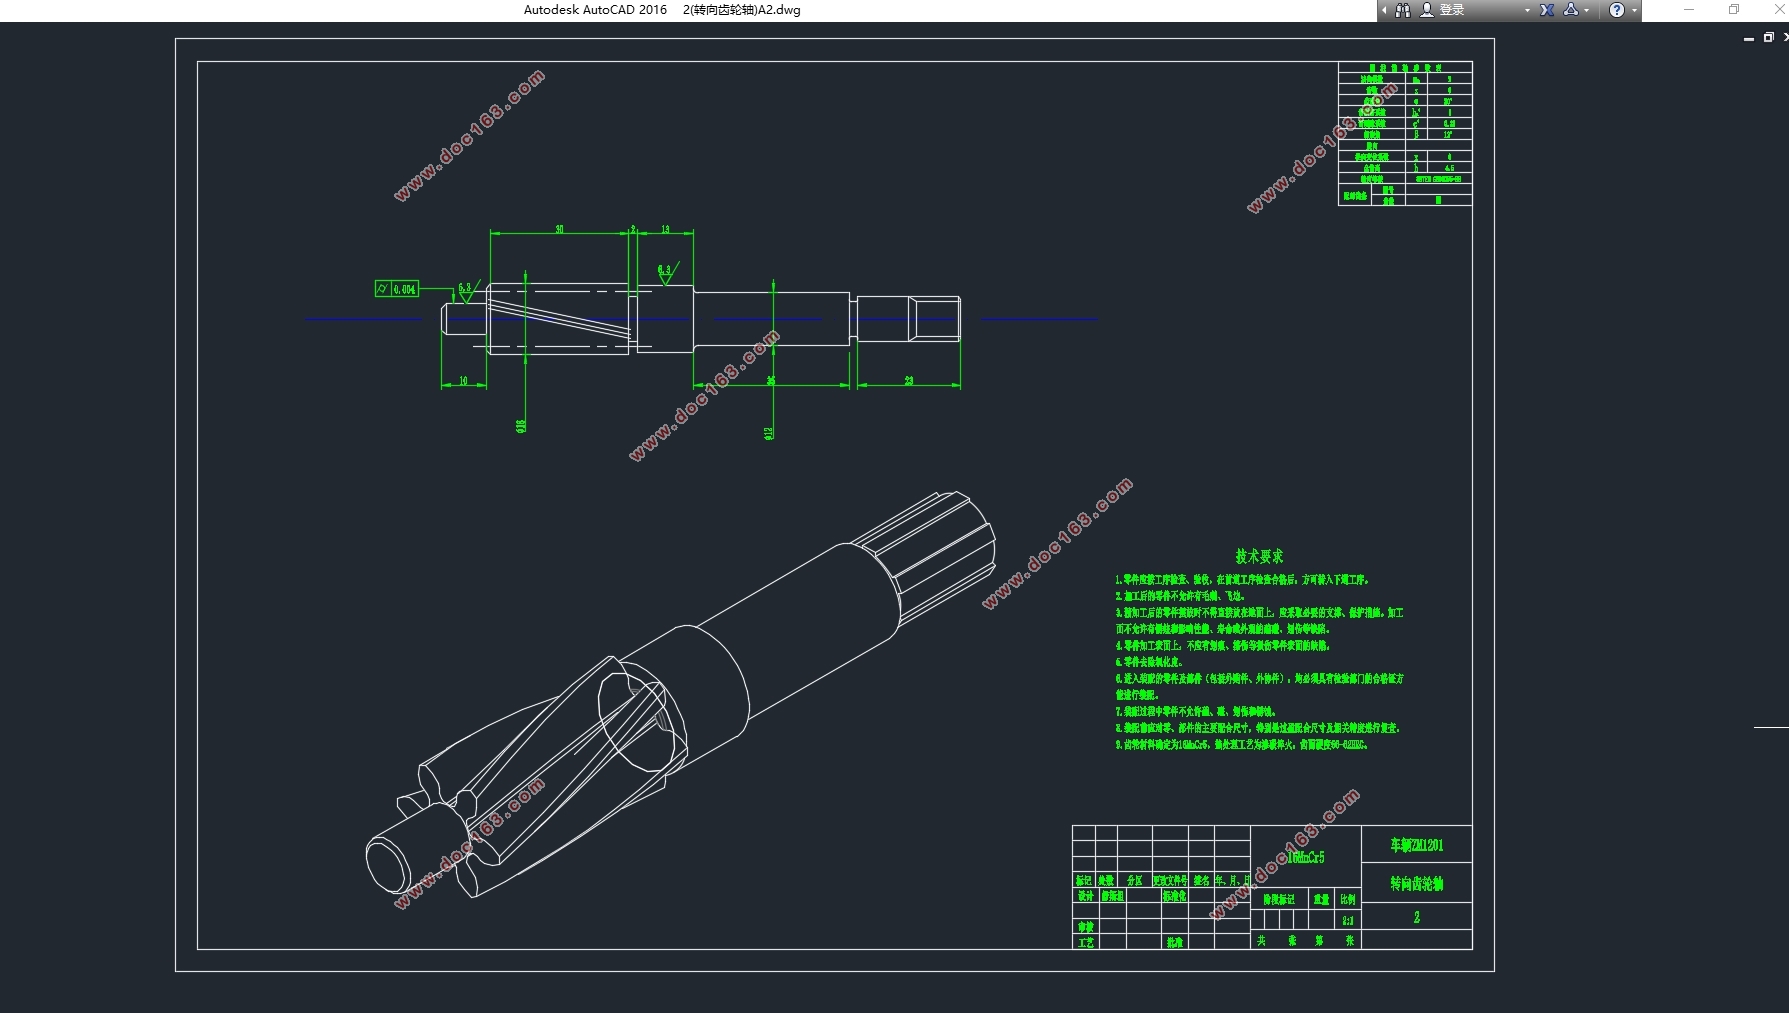Select the 技术要求 heading text
This screenshot has width=1789, height=1013.
(x=1259, y=556)
